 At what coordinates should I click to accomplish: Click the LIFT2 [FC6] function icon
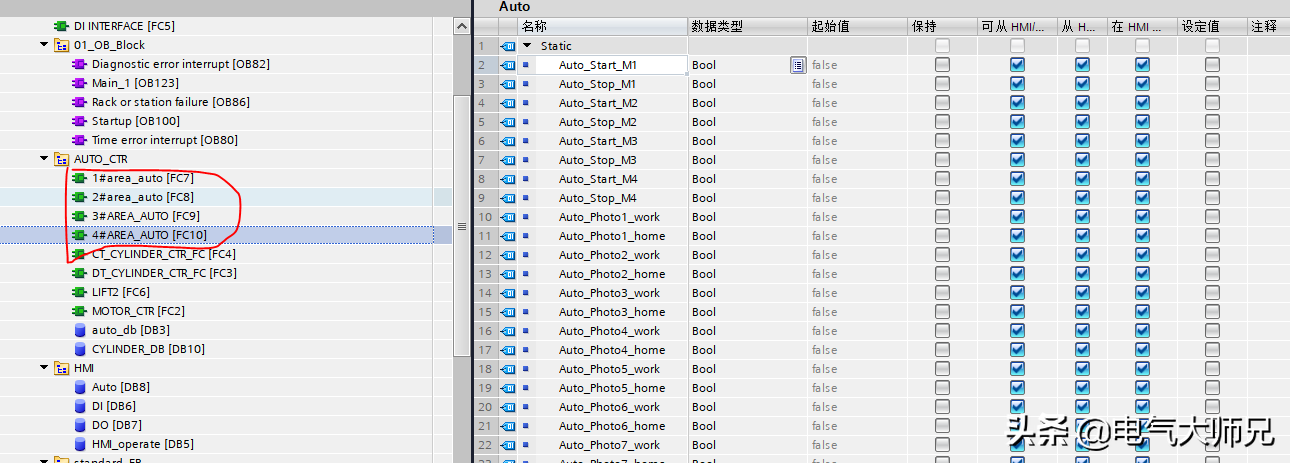[80, 292]
